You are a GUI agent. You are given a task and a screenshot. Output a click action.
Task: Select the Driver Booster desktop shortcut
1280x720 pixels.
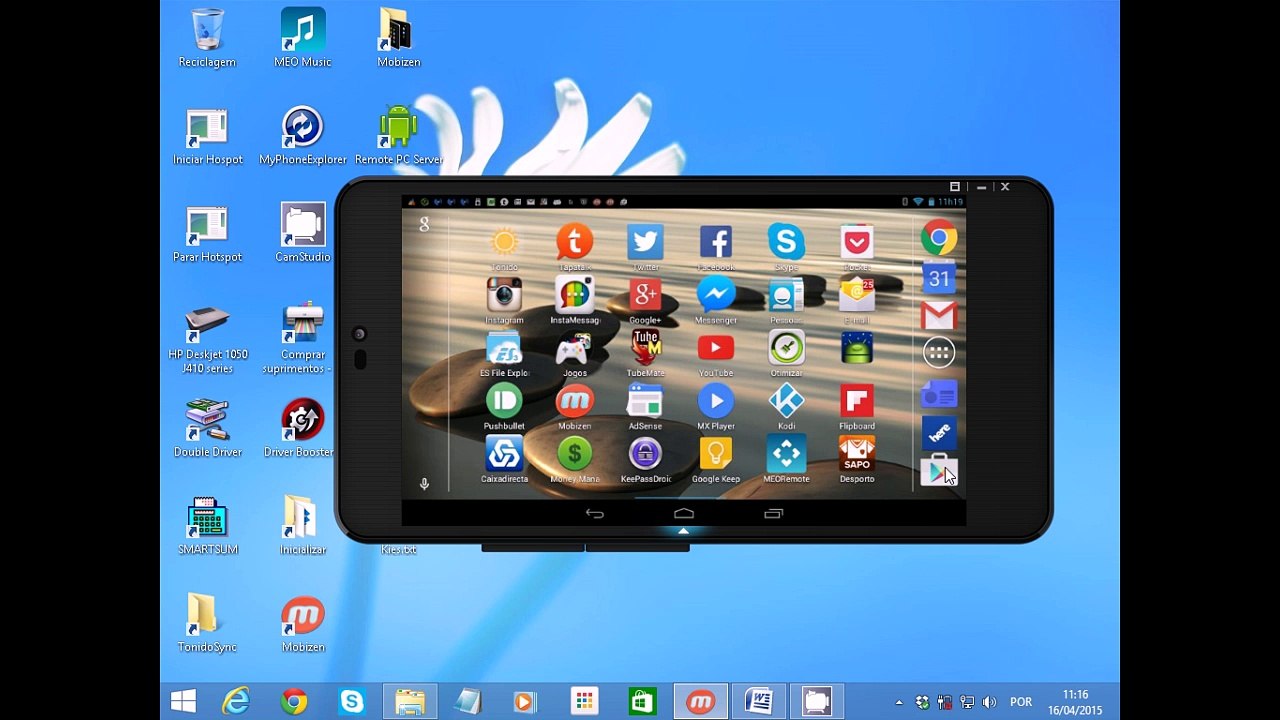pos(302,428)
